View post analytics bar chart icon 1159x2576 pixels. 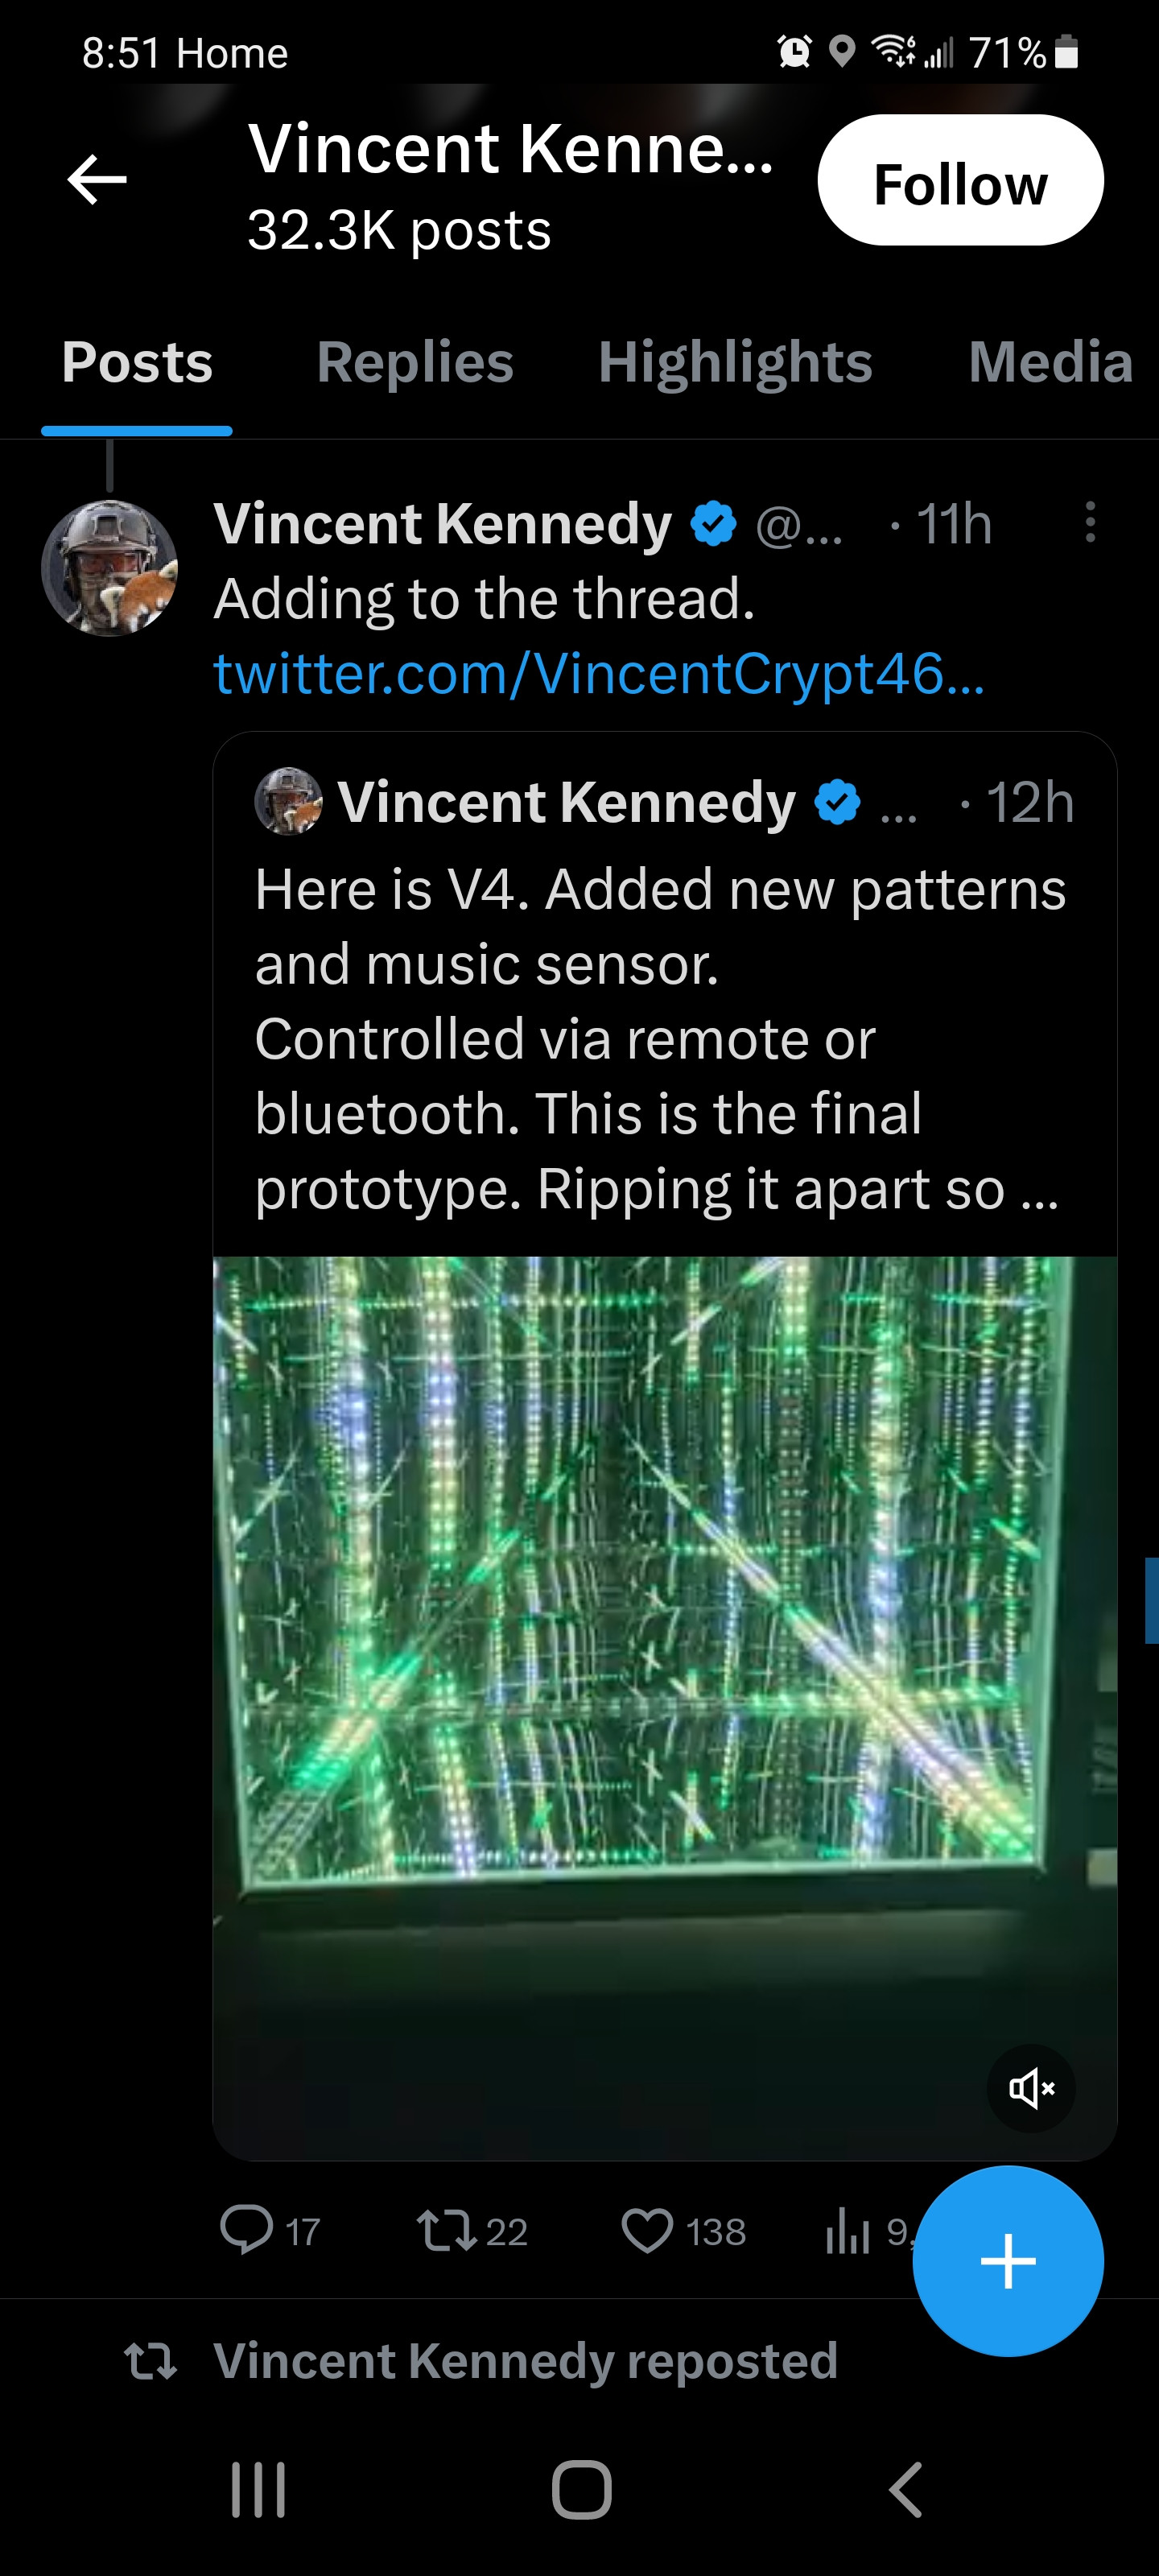tap(848, 2231)
